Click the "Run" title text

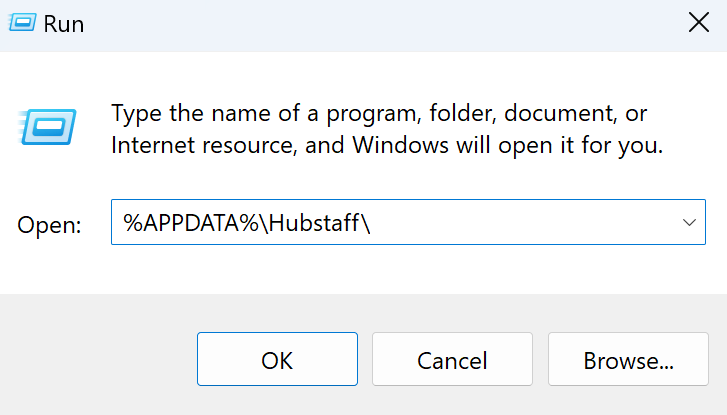point(64,24)
